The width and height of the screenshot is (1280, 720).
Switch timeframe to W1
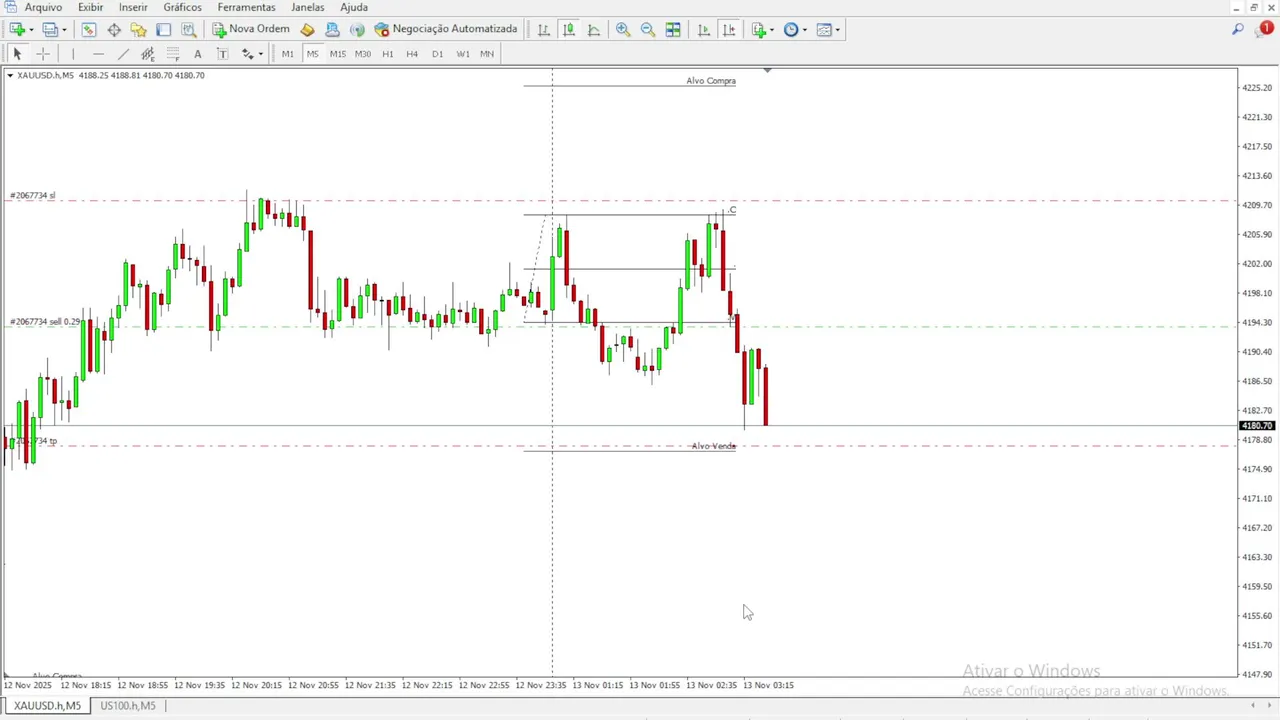point(462,54)
